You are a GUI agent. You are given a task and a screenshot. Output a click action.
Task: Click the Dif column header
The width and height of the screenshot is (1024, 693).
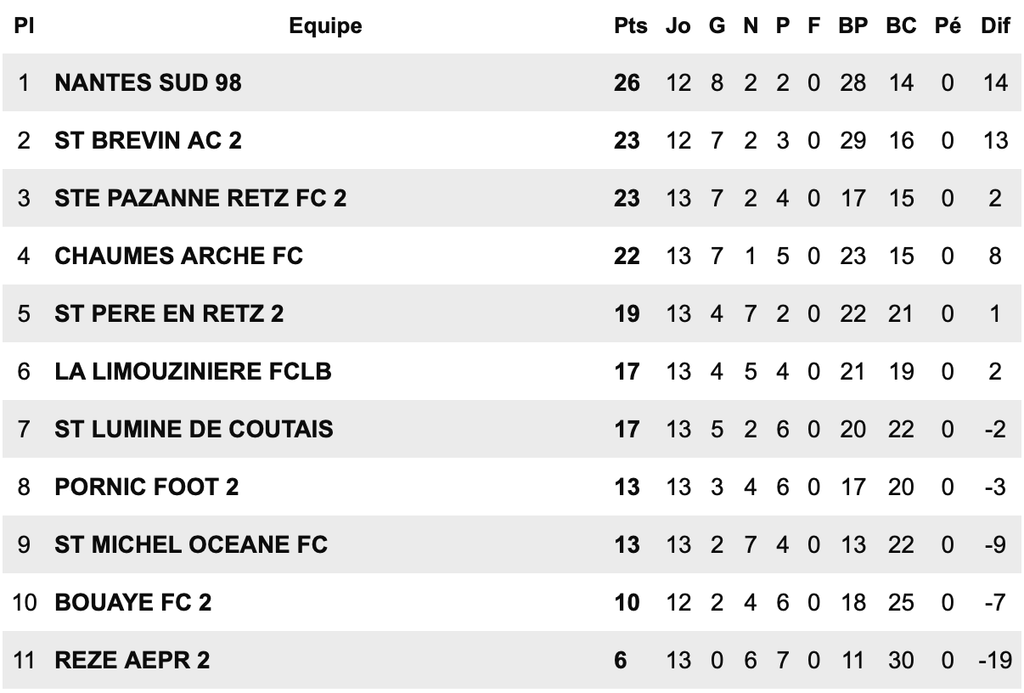tap(995, 25)
